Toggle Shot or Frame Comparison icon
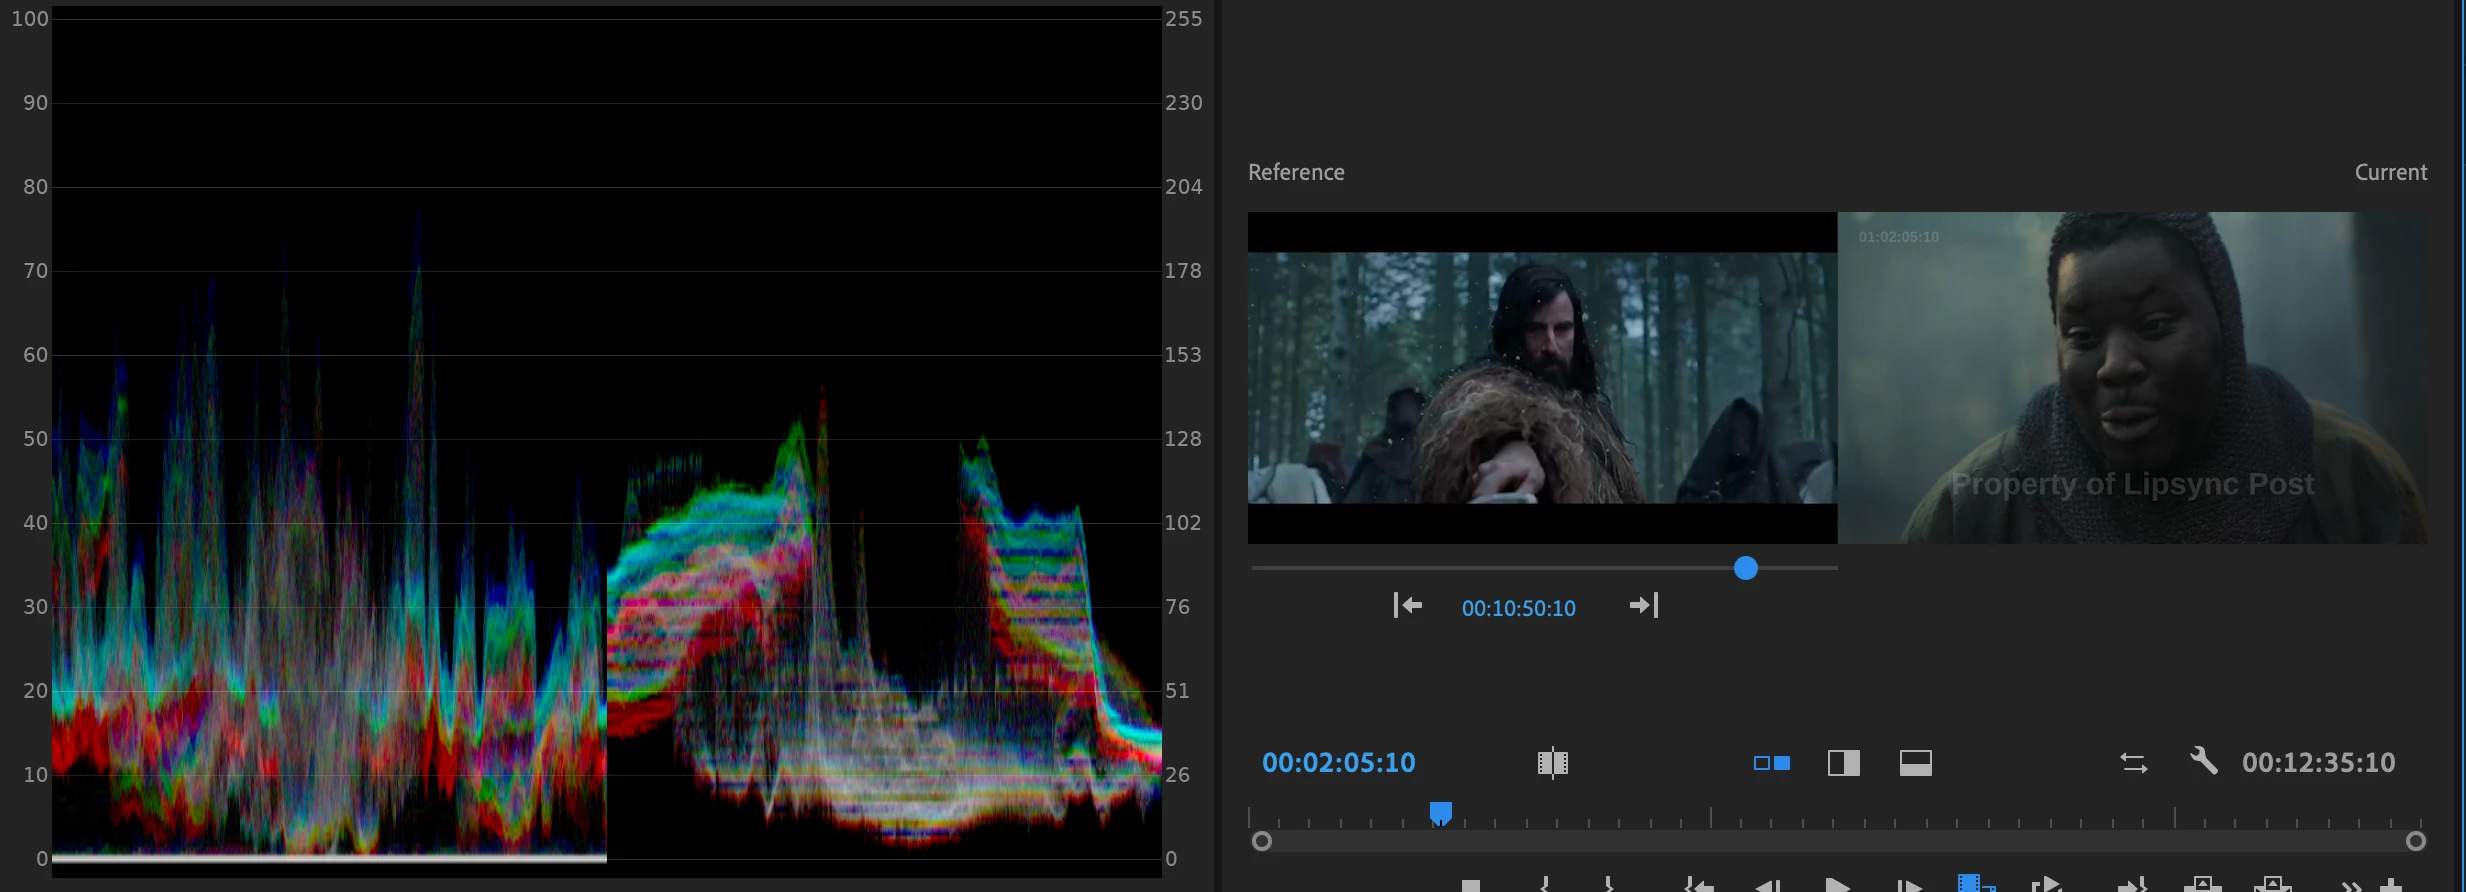 [1552, 763]
